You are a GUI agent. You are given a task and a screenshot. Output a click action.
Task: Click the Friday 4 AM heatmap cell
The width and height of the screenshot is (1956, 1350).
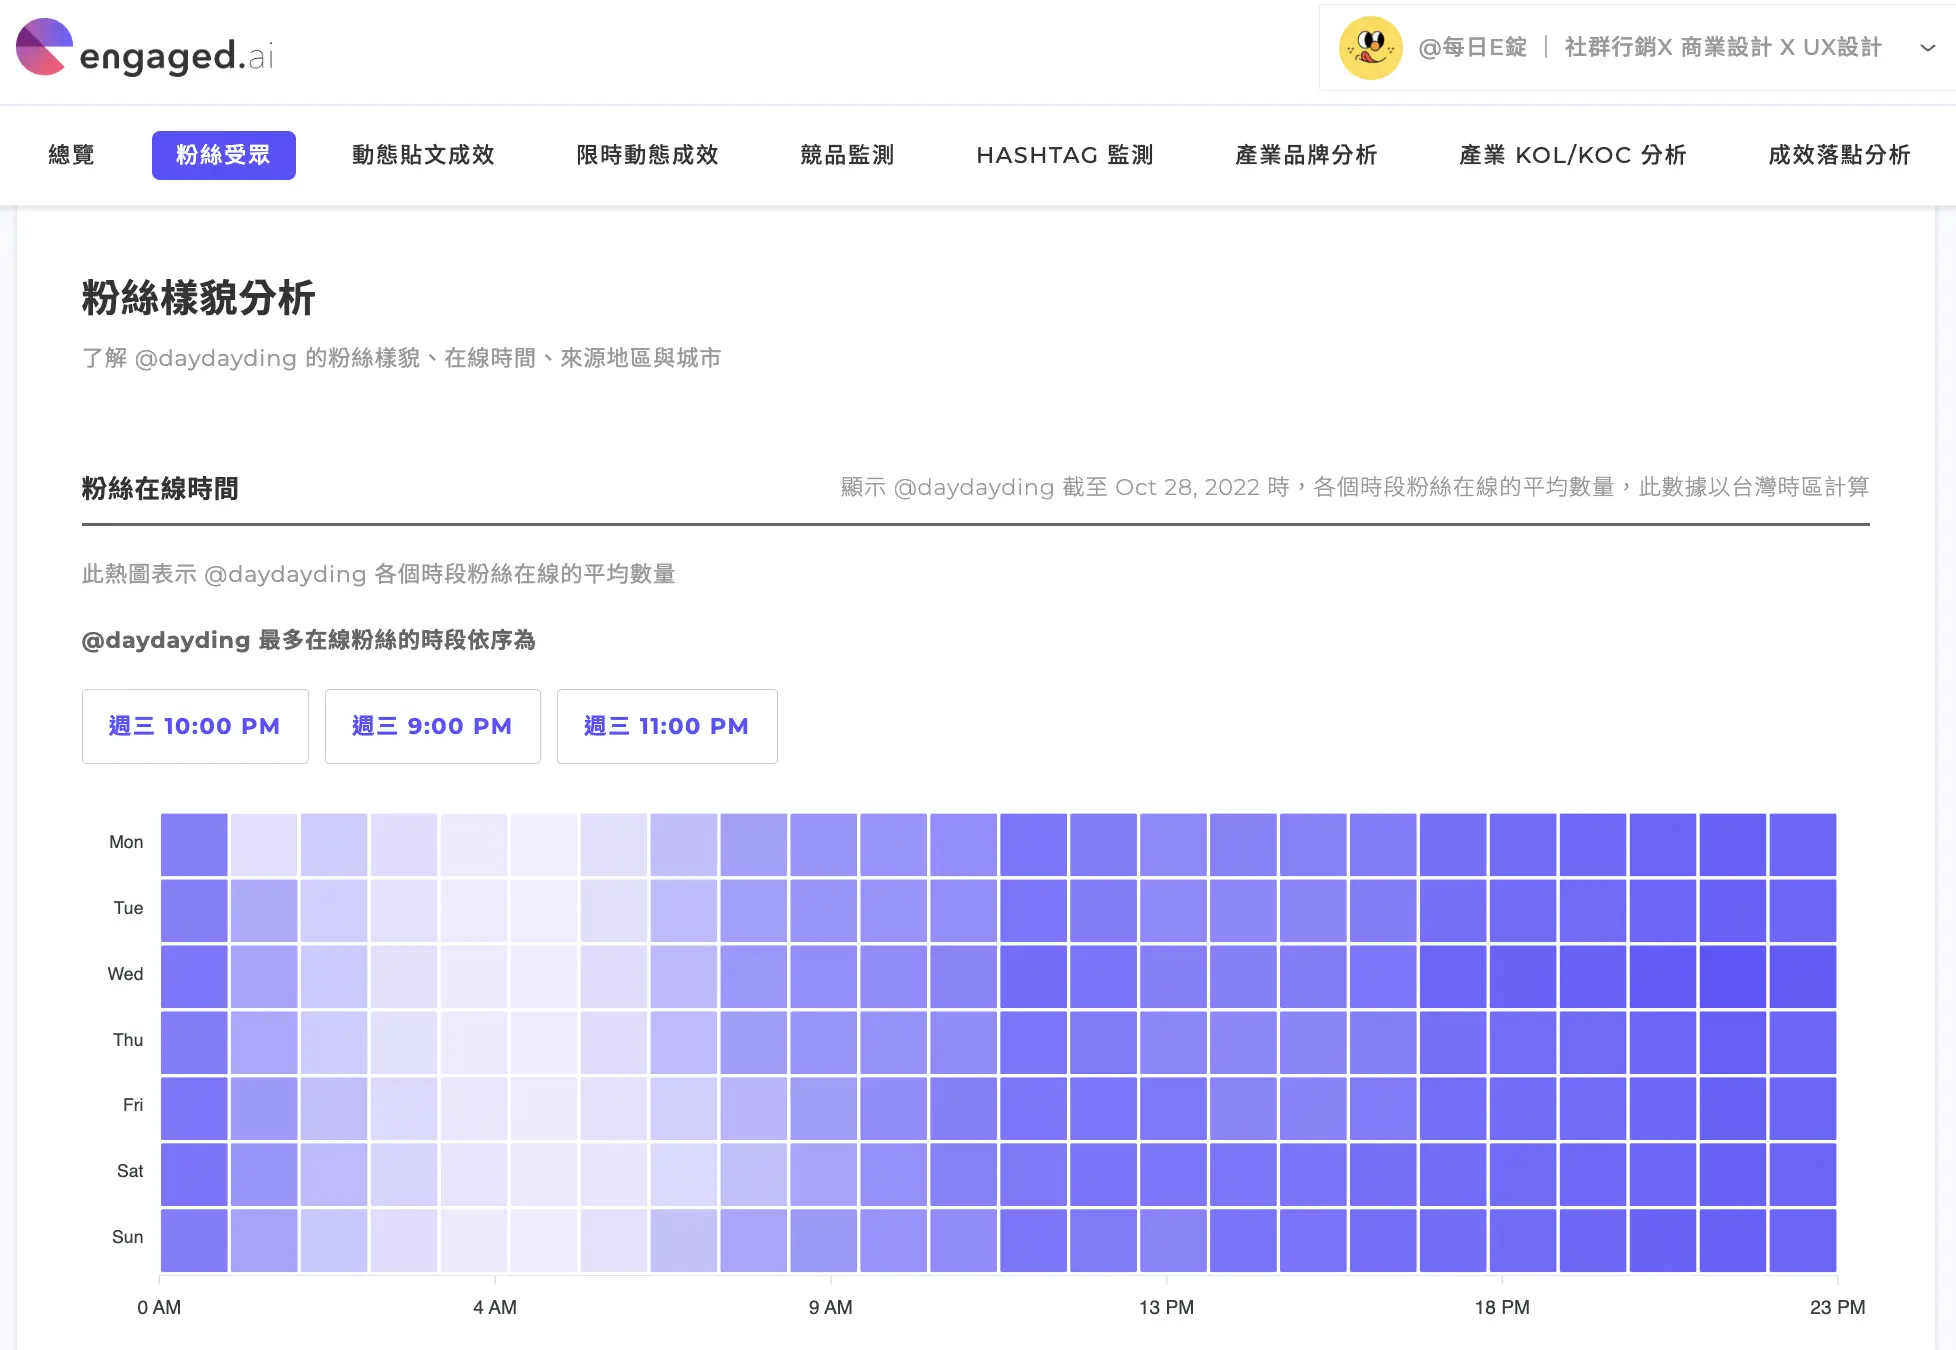point(474,1108)
